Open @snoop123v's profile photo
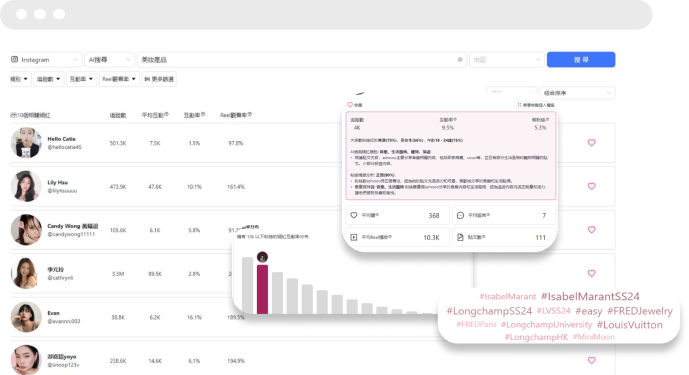Screen dimensions: 689x375 tap(26, 360)
